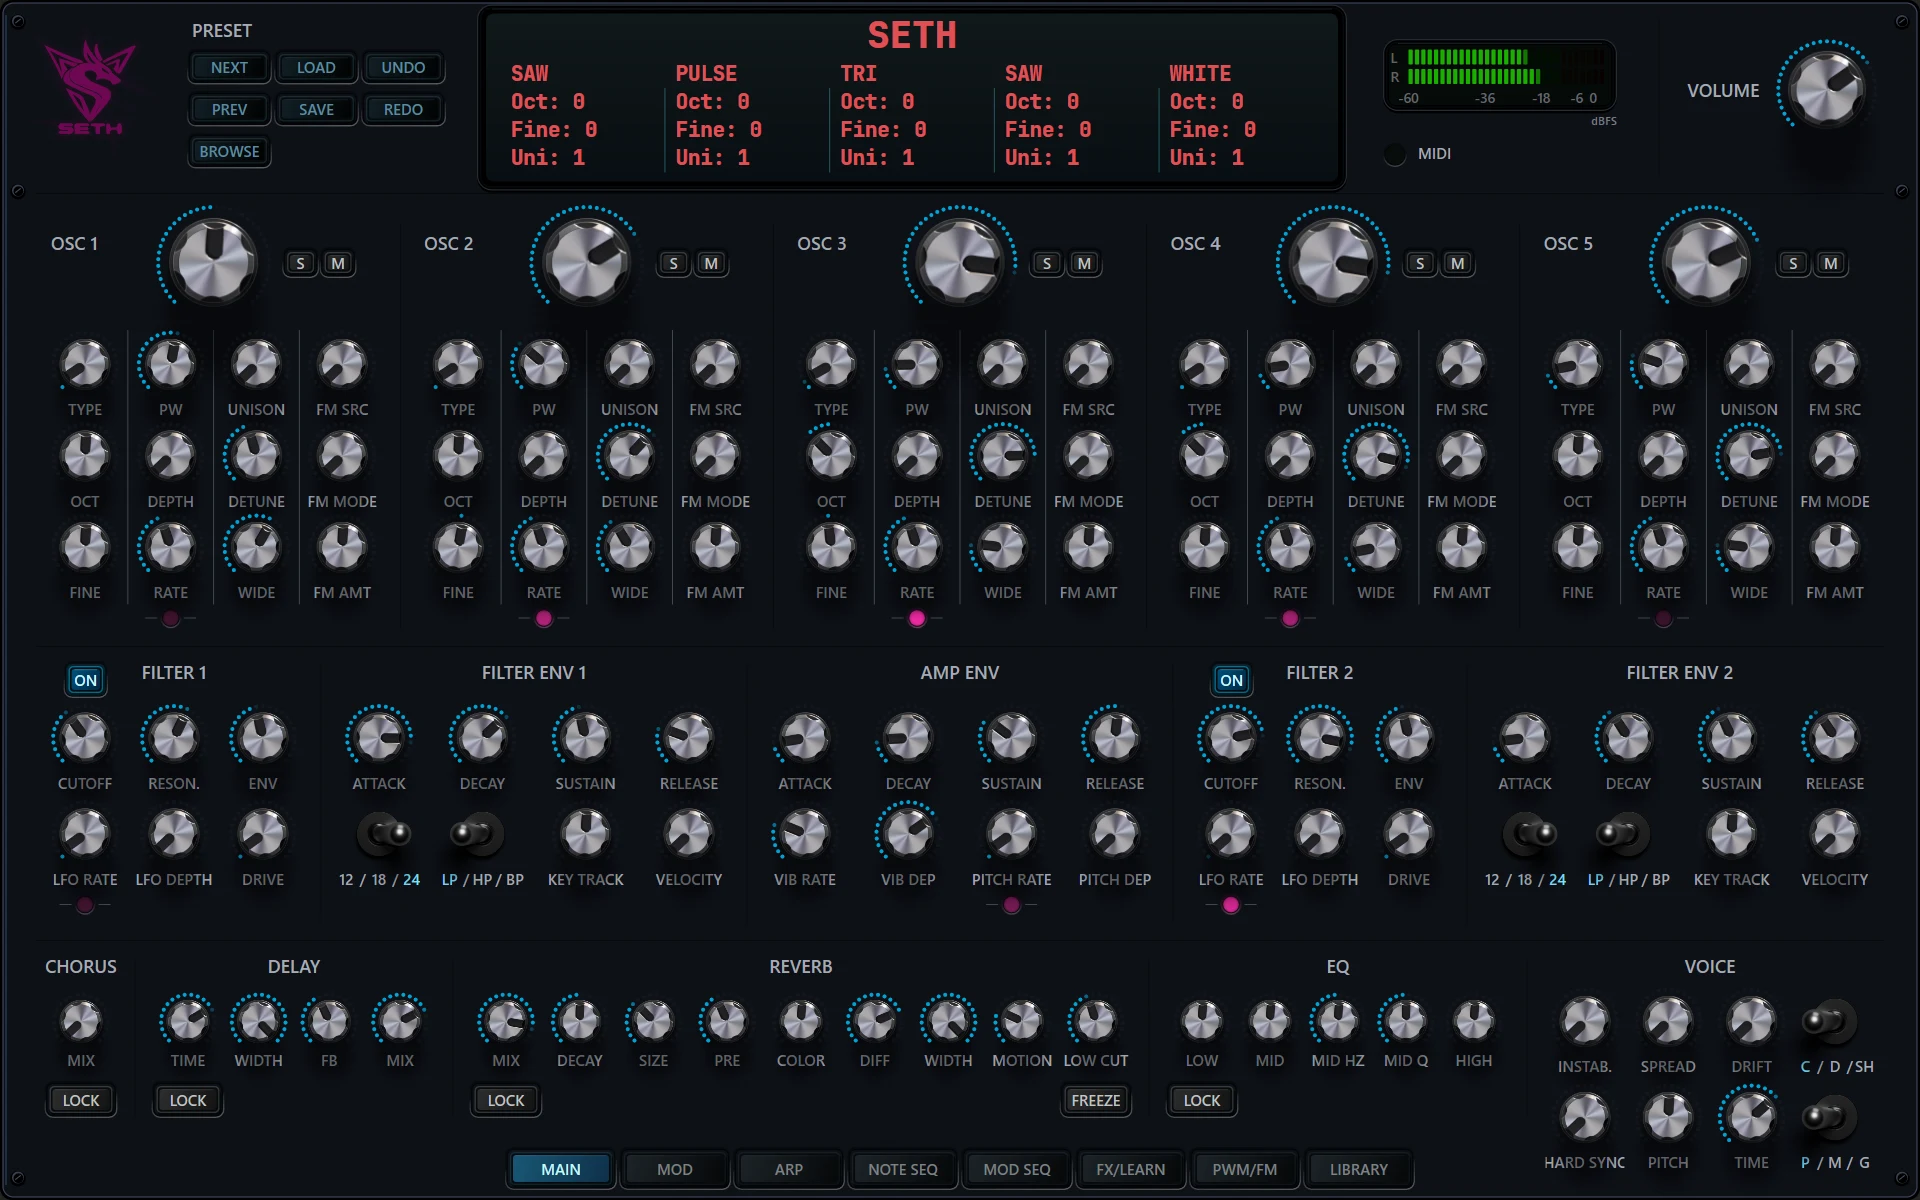Click the BROWSE presets button
The height and width of the screenshot is (1200, 1920).
point(229,151)
